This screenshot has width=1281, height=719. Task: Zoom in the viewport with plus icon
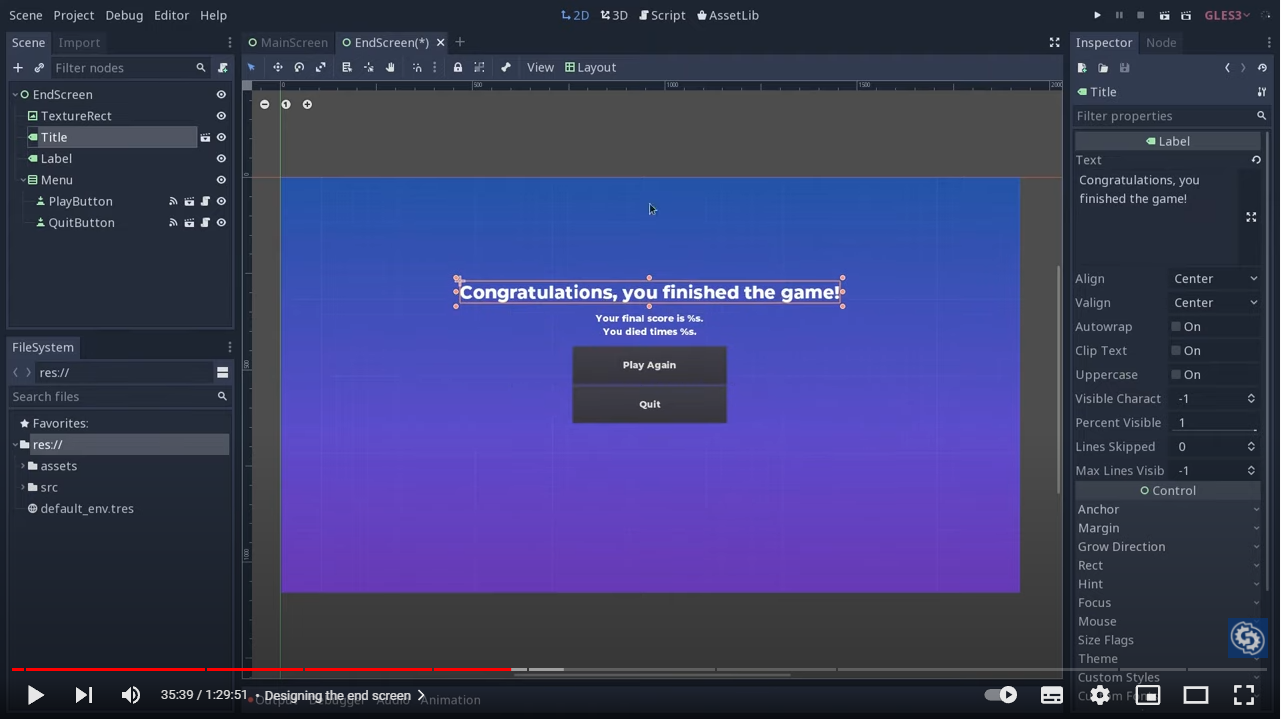click(x=307, y=104)
